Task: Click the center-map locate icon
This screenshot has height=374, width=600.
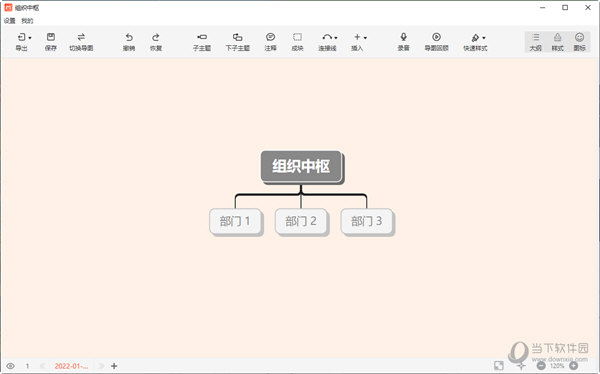Action: pos(521,366)
